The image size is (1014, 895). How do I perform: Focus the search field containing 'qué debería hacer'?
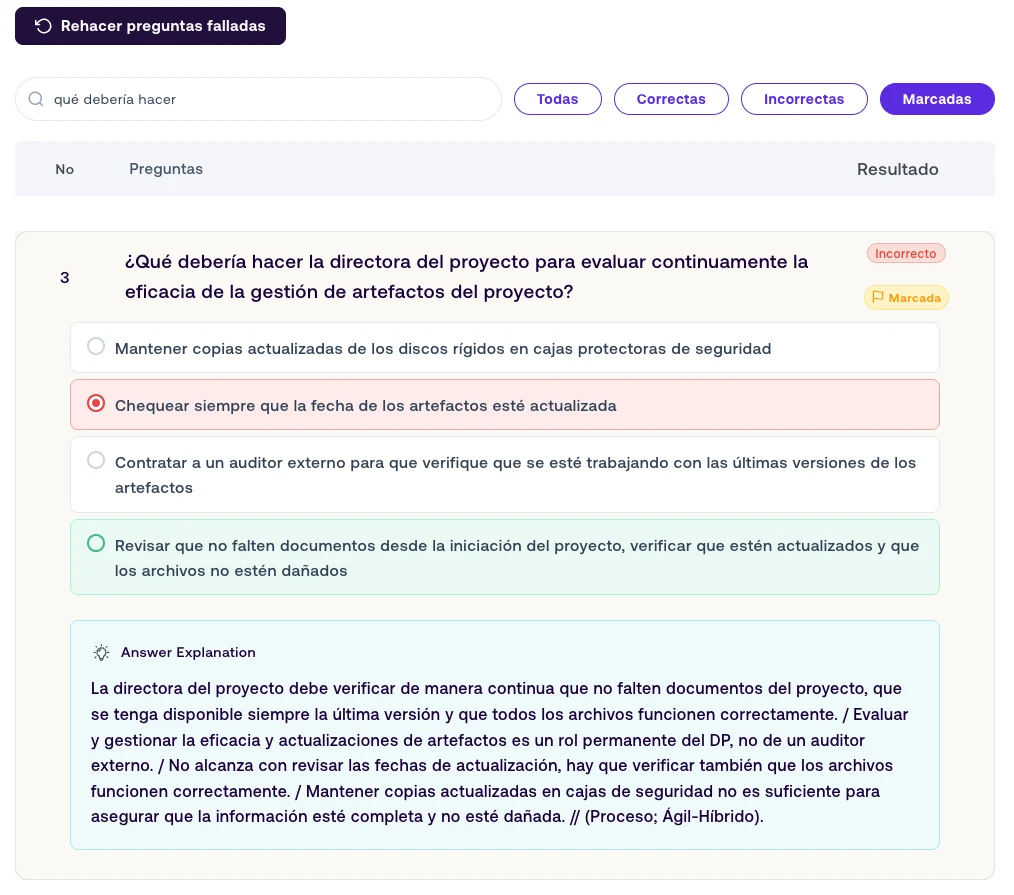pos(258,99)
